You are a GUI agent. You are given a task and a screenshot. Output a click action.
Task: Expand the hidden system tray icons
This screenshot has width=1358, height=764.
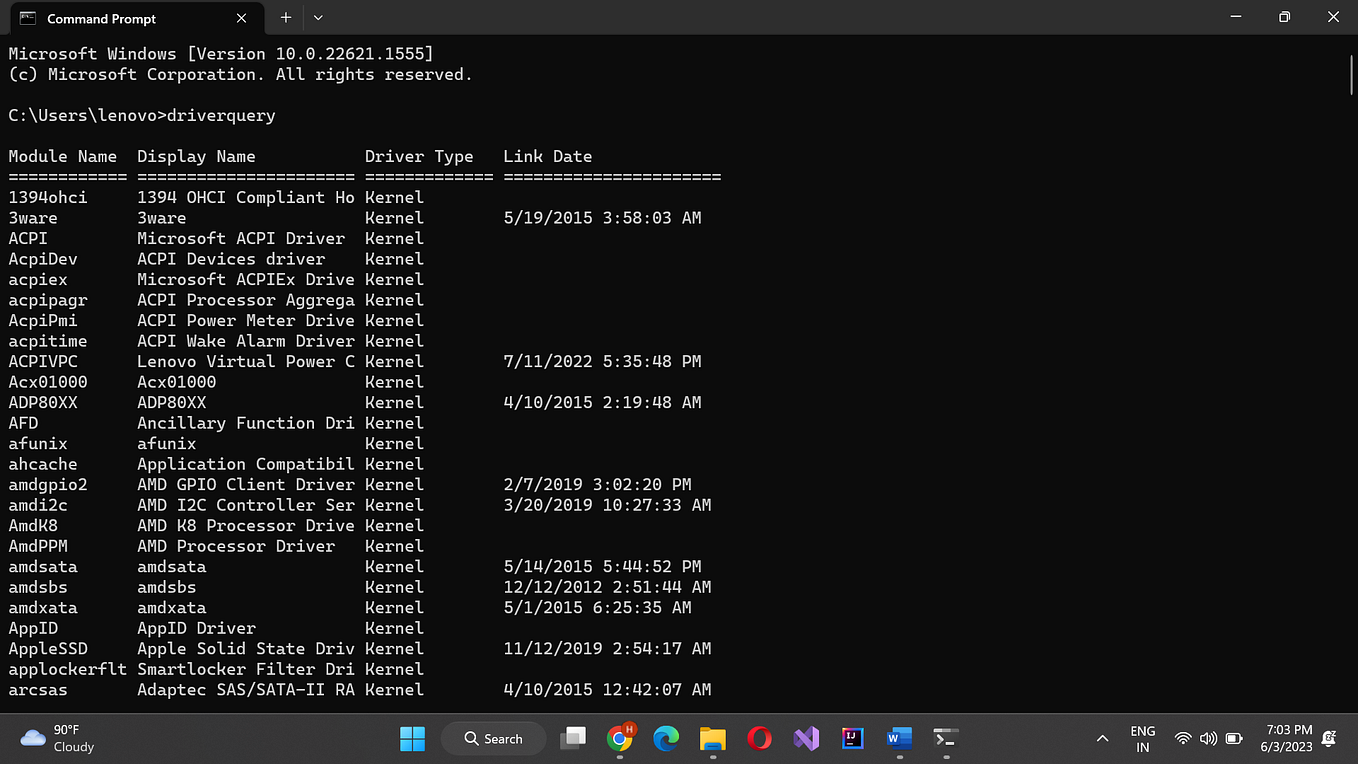[1102, 738]
